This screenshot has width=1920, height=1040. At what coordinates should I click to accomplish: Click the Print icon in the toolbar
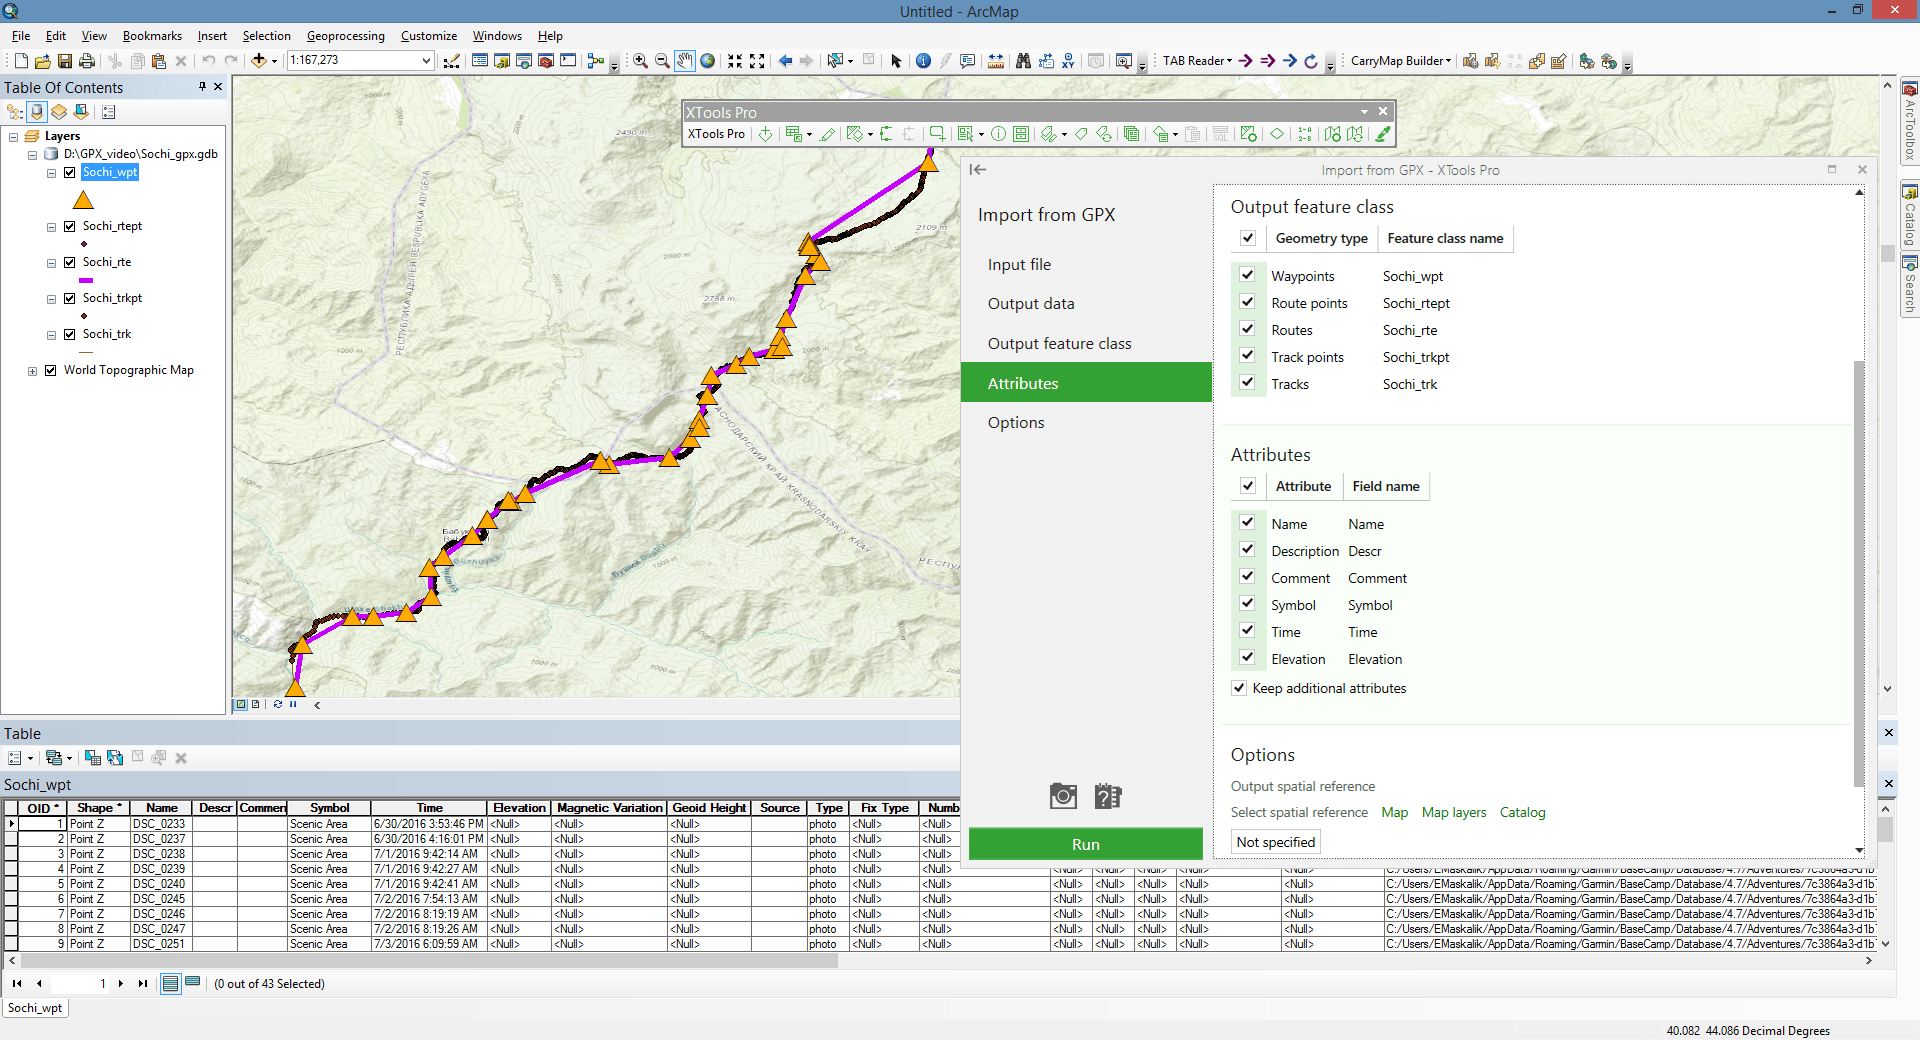pyautogui.click(x=87, y=61)
